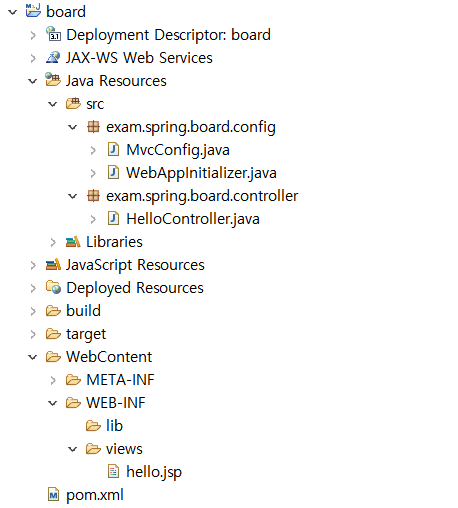The height and width of the screenshot is (508, 458).
Task: Select the Libraries label
Action: click(114, 242)
